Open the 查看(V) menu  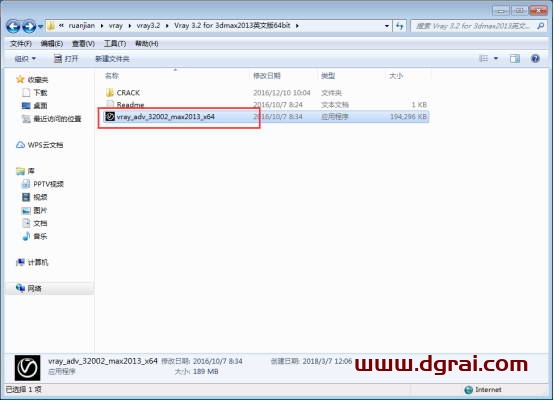pos(83,43)
